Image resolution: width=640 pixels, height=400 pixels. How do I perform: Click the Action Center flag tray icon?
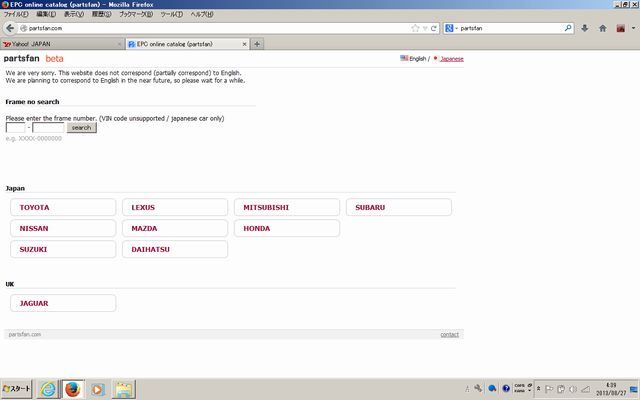point(549,389)
